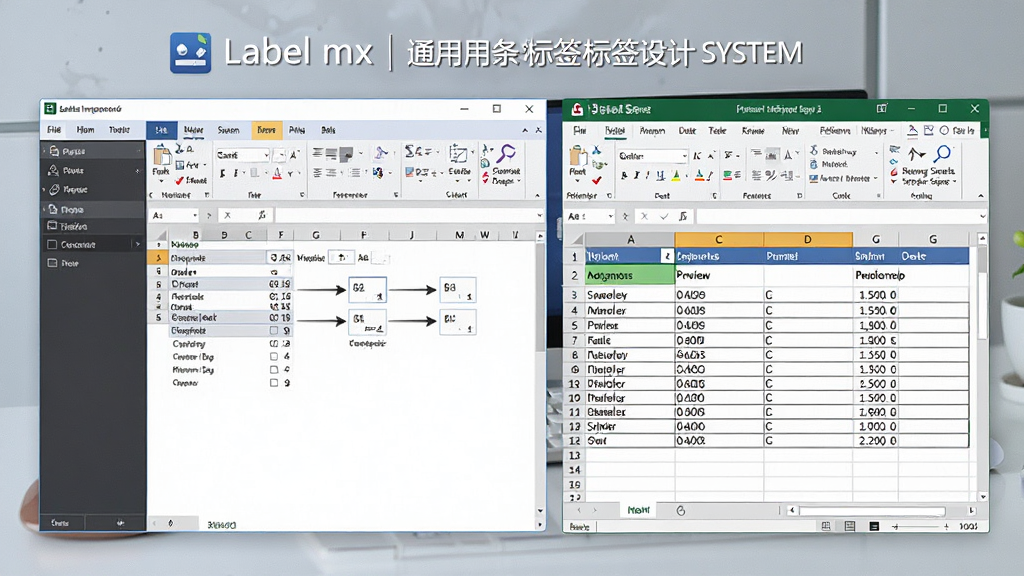
Task: Toggle Bold in the green spreadsheet window ribbon
Action: [x=624, y=175]
